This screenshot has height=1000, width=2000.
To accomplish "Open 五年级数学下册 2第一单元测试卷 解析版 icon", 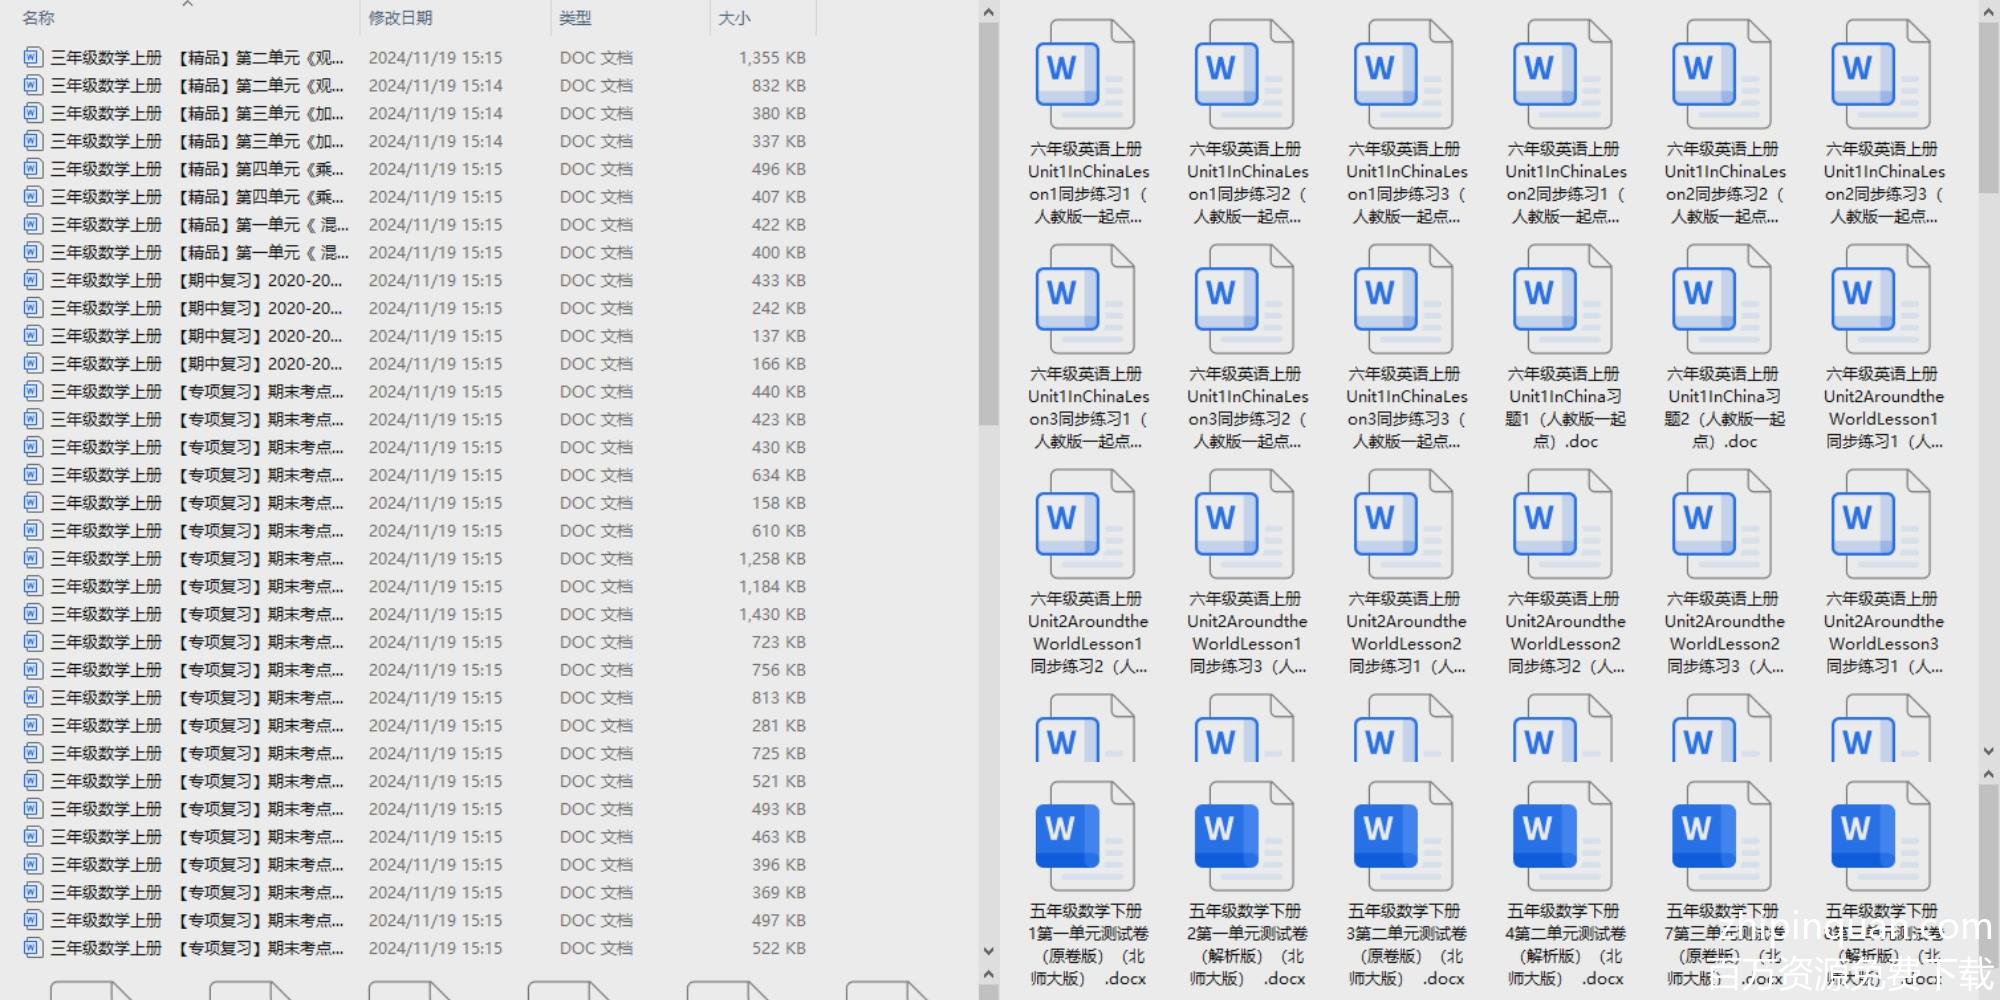I will pyautogui.click(x=1244, y=837).
